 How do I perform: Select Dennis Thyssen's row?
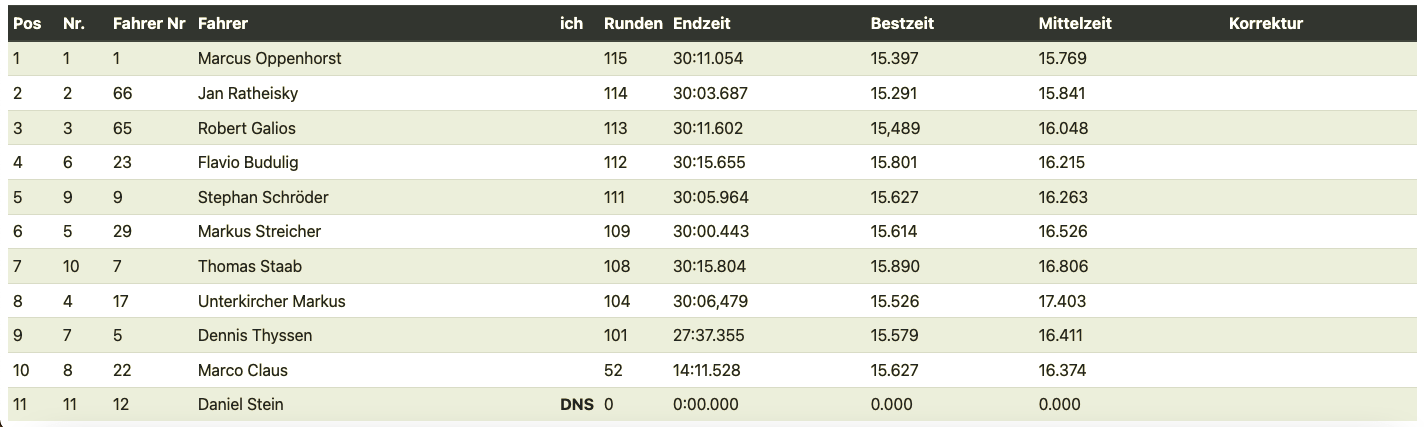(x=255, y=335)
